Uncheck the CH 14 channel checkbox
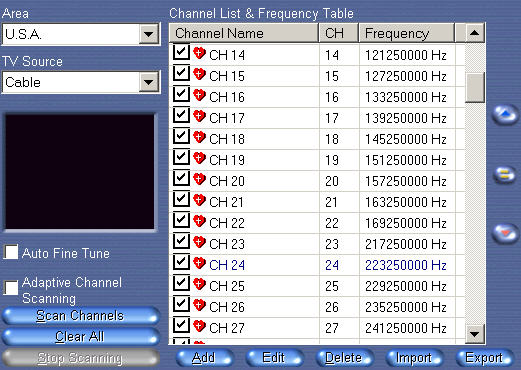 [181, 52]
